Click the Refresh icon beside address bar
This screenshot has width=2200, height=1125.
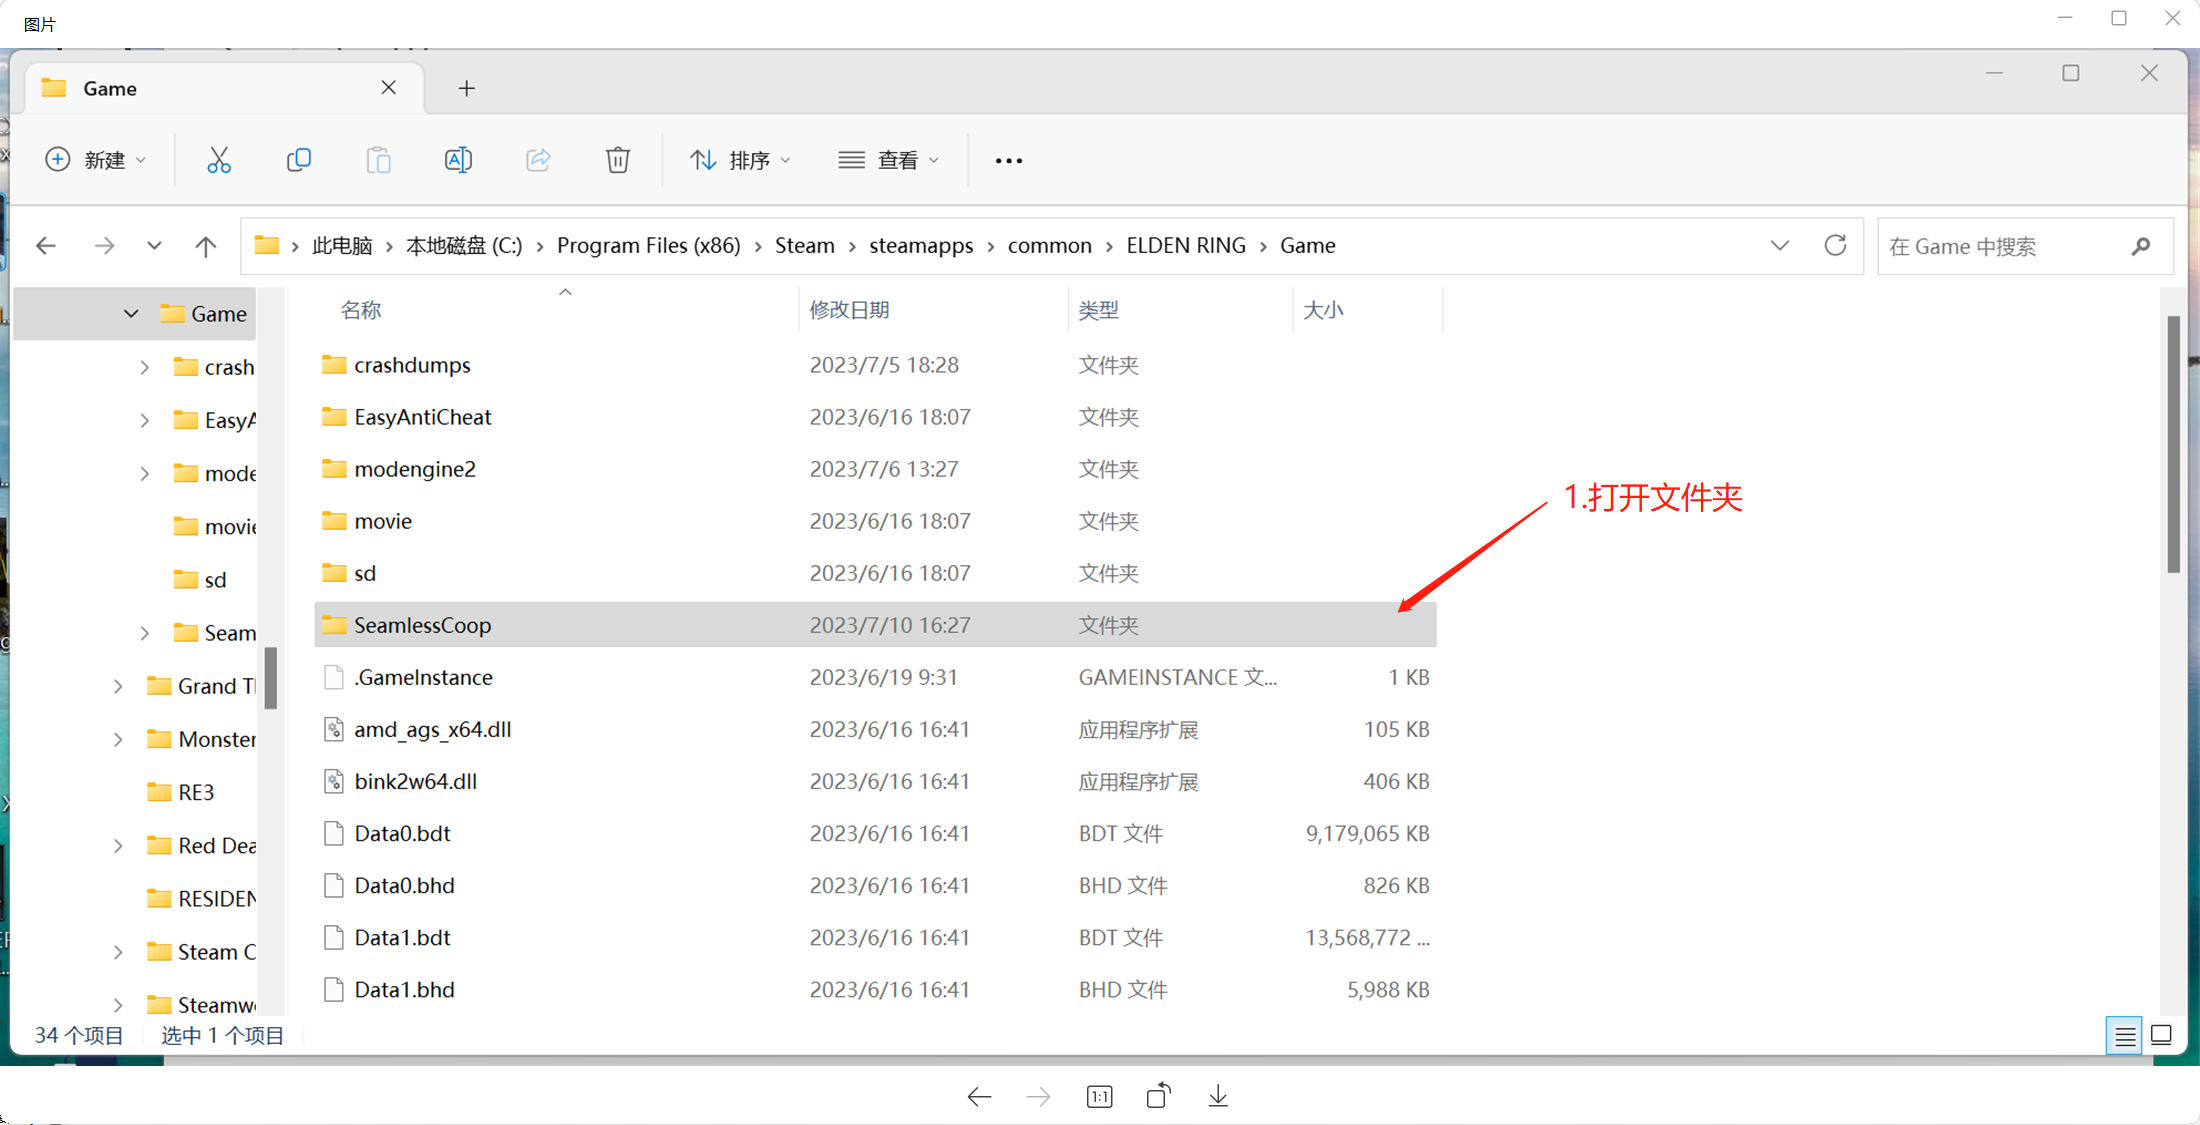(x=1835, y=246)
